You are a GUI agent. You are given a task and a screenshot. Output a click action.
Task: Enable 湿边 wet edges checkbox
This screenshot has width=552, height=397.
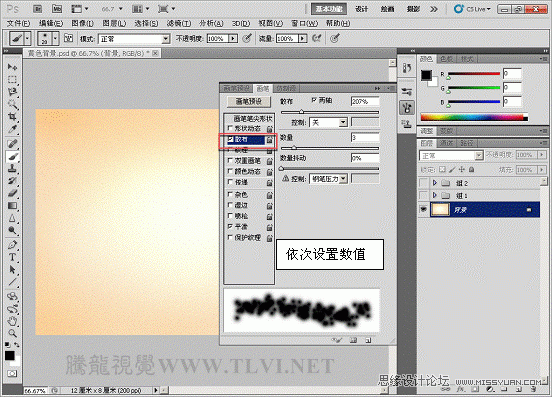coord(230,204)
